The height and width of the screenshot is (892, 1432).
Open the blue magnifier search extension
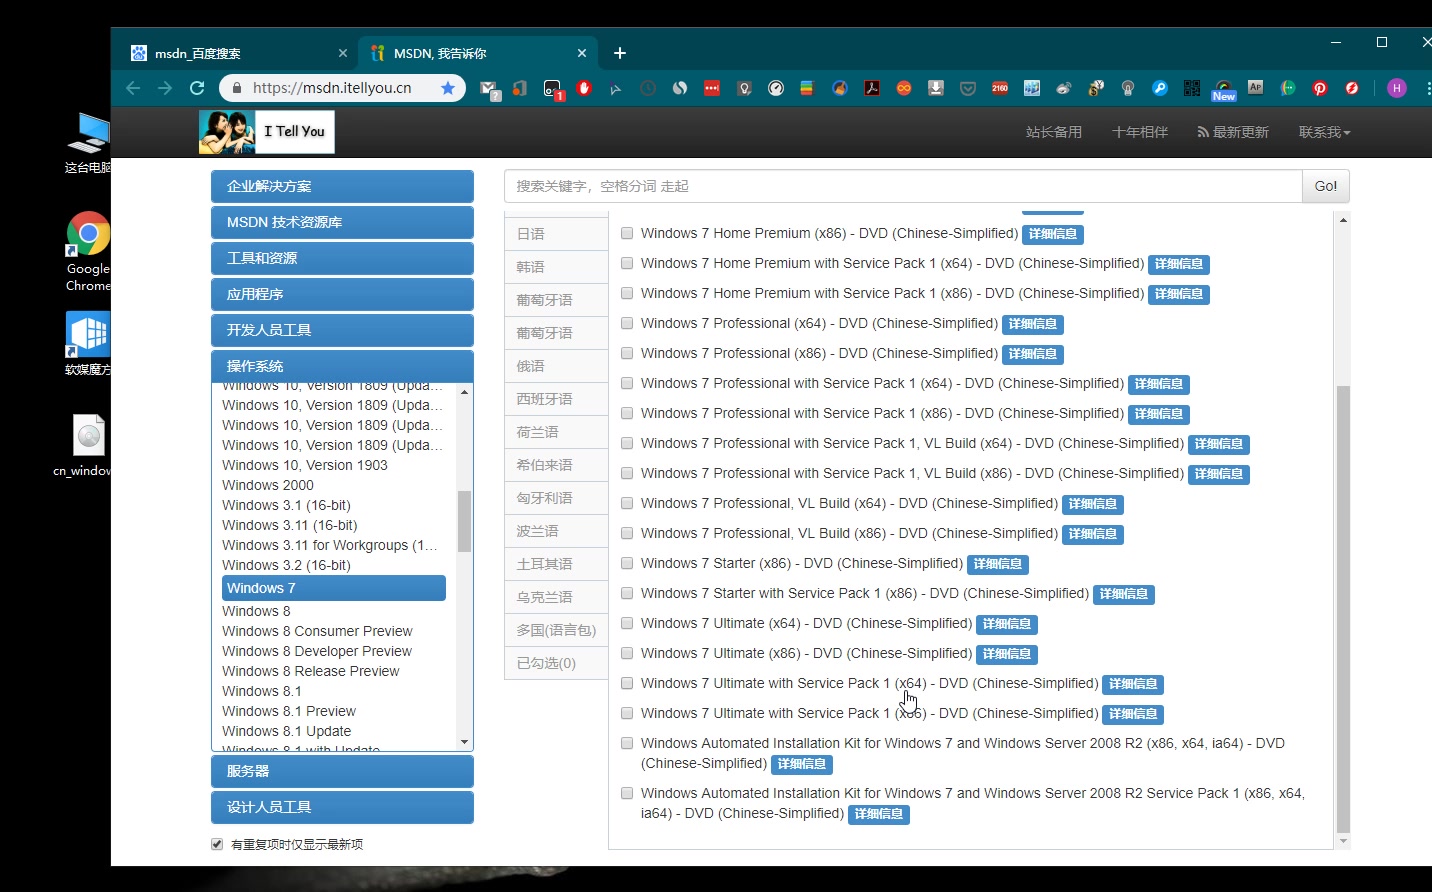(1160, 88)
